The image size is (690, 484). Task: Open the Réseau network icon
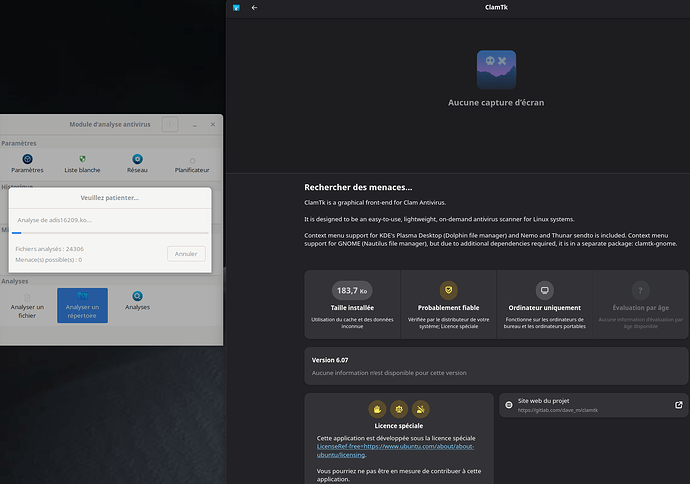coord(137,159)
